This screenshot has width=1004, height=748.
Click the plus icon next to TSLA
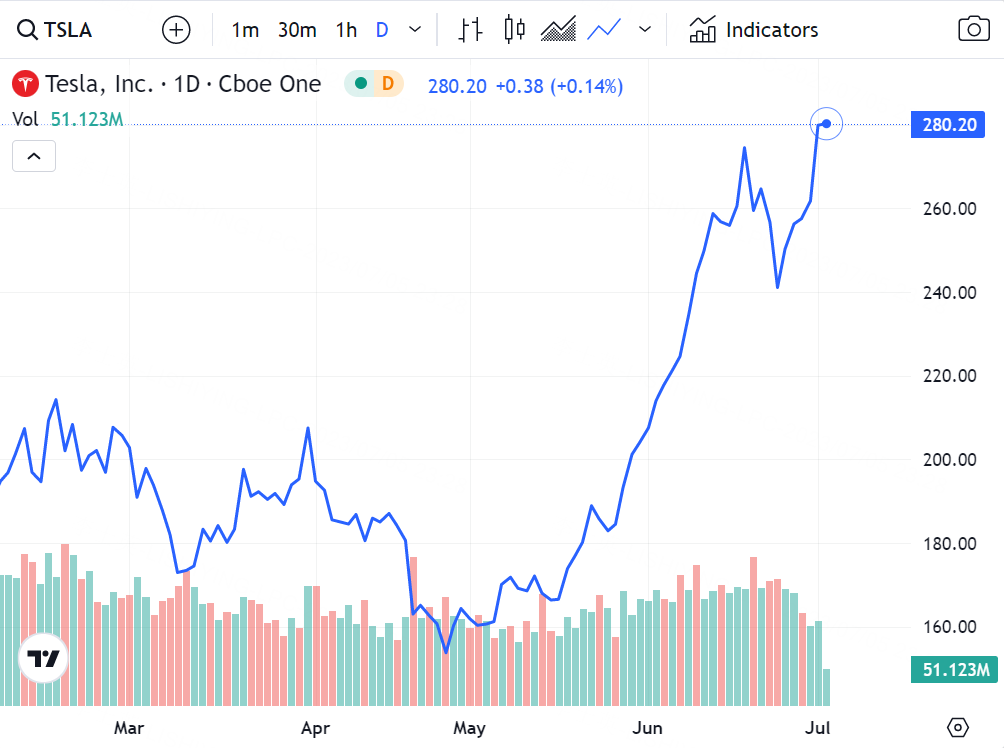[176, 30]
